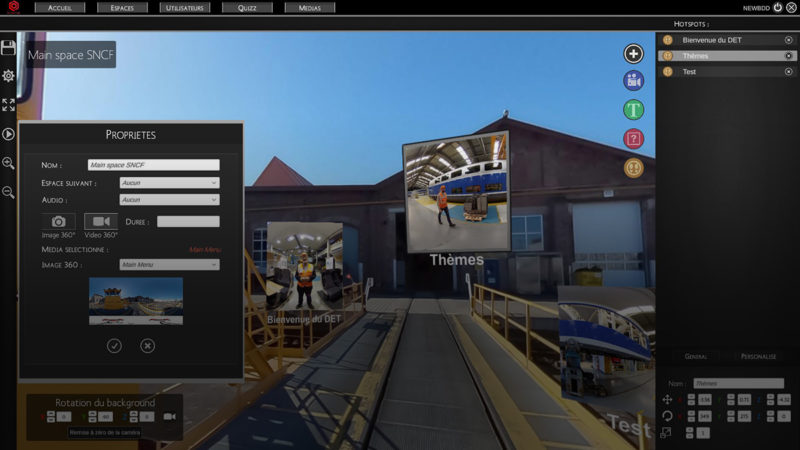Choose Video 360° media type camcorder icon
800x450 pixels.
[101, 221]
